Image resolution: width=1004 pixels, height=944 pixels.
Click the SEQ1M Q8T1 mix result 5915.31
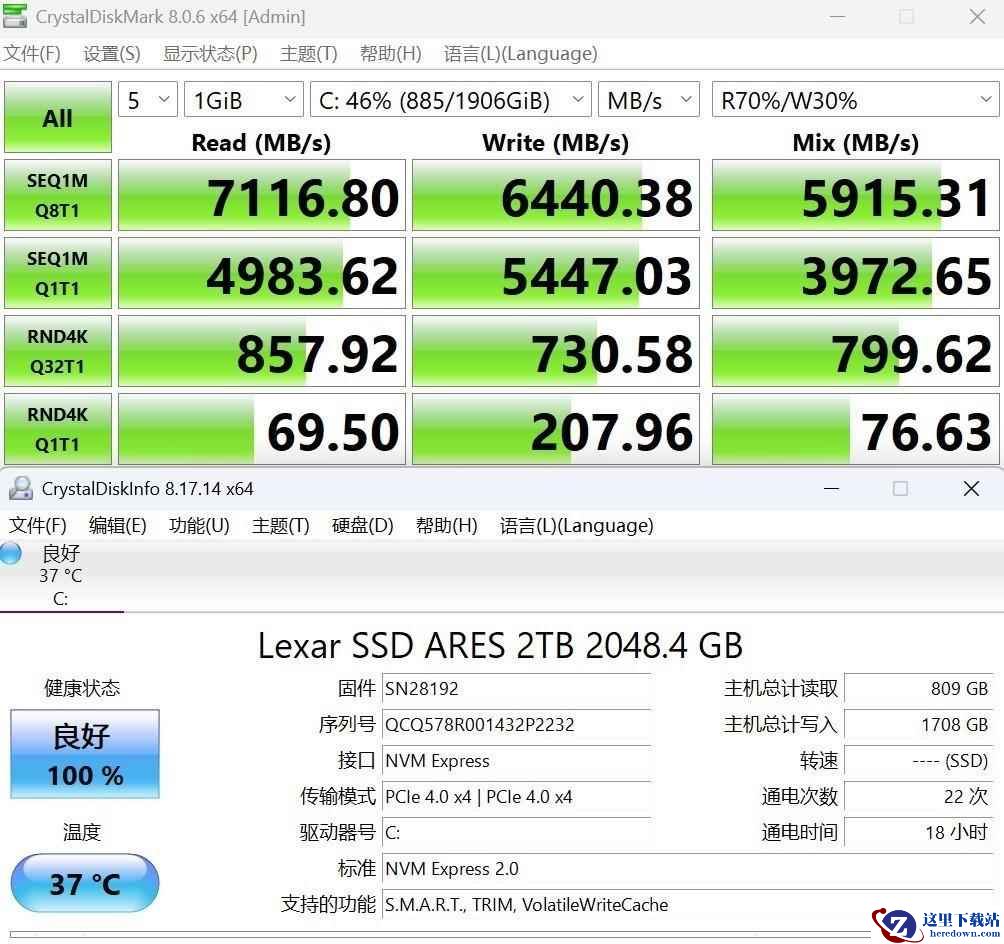tap(855, 195)
